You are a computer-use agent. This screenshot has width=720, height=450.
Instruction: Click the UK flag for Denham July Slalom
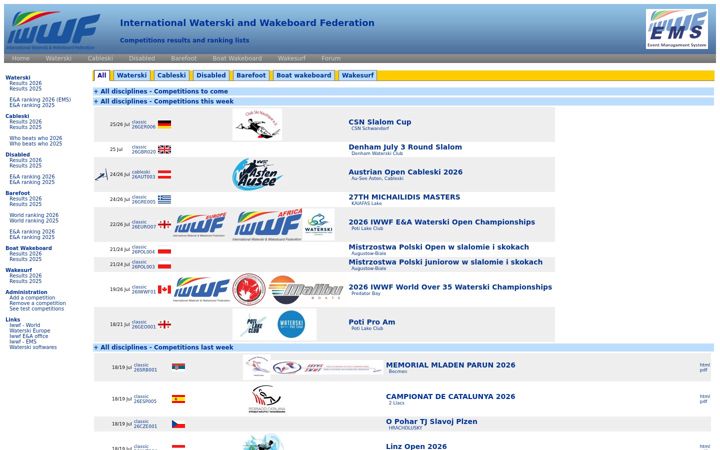(x=164, y=149)
